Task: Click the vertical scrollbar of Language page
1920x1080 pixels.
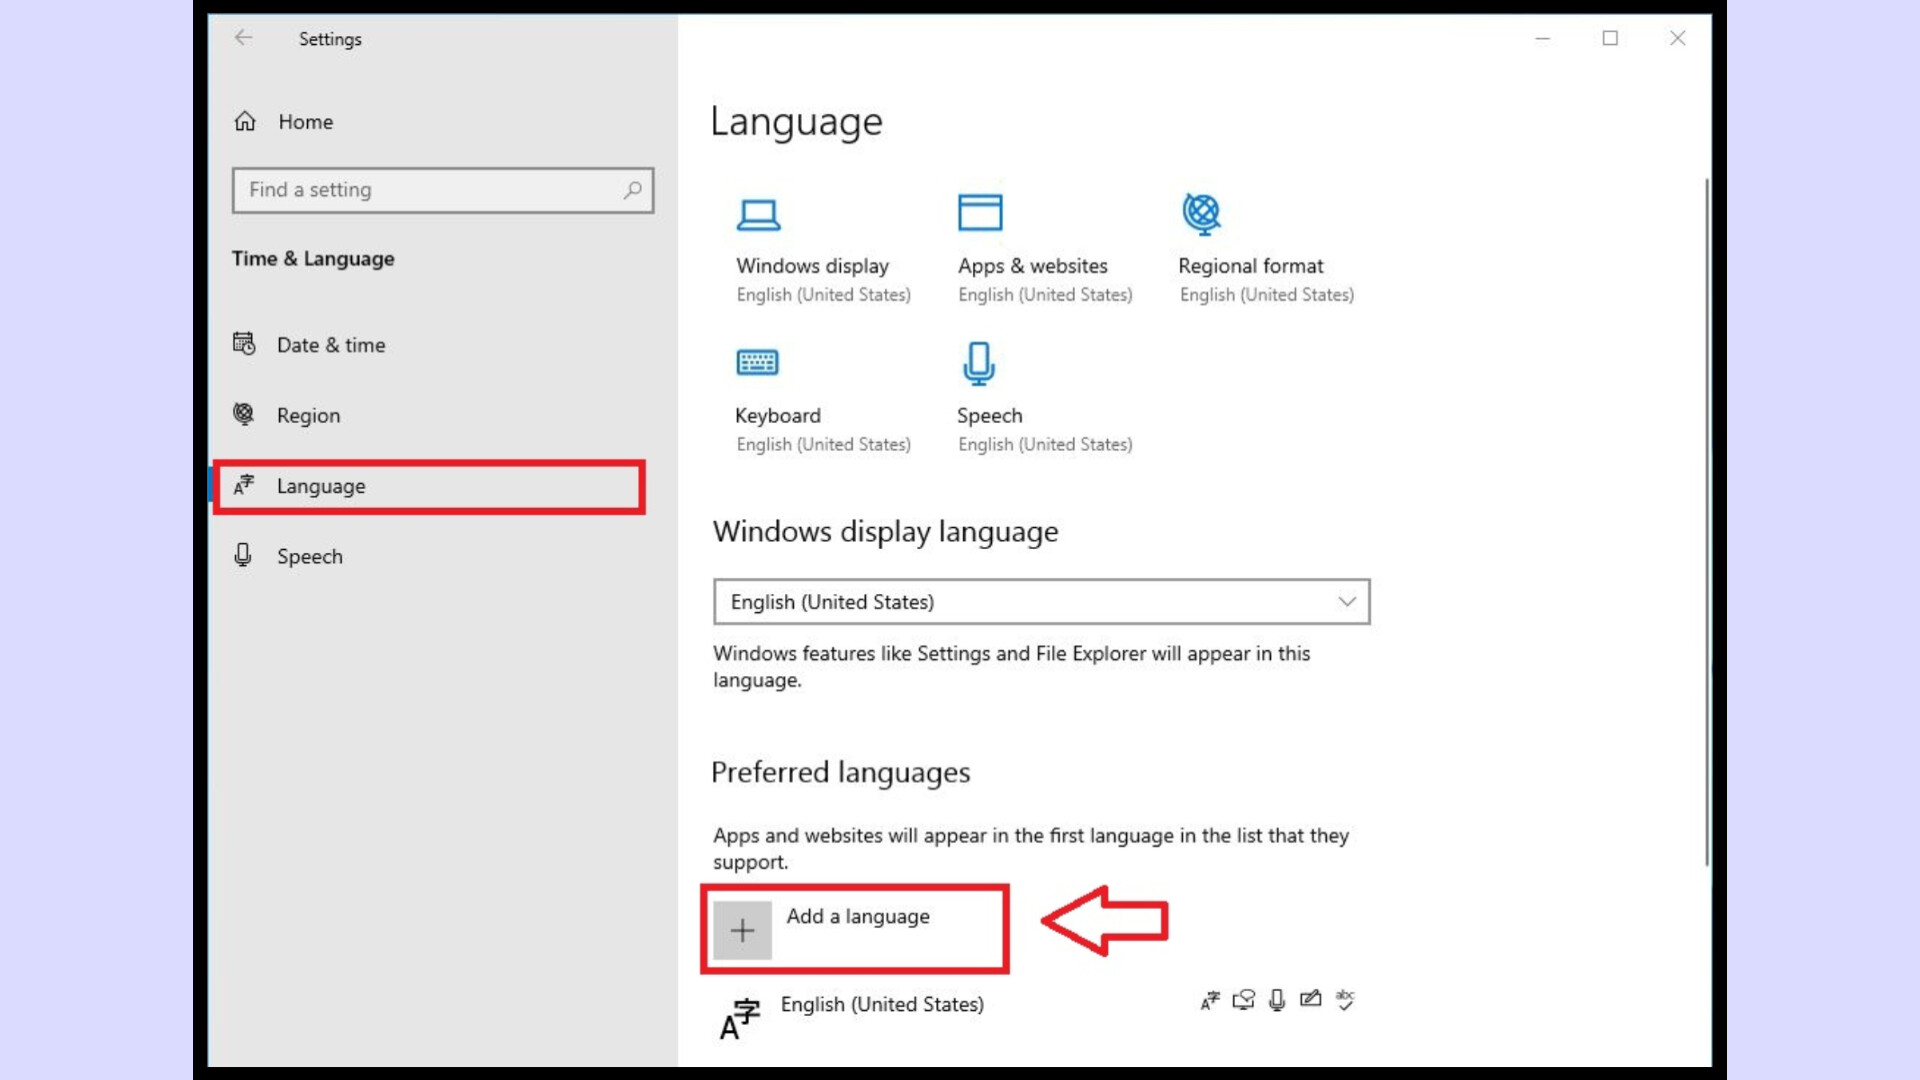Action: tap(1706, 522)
